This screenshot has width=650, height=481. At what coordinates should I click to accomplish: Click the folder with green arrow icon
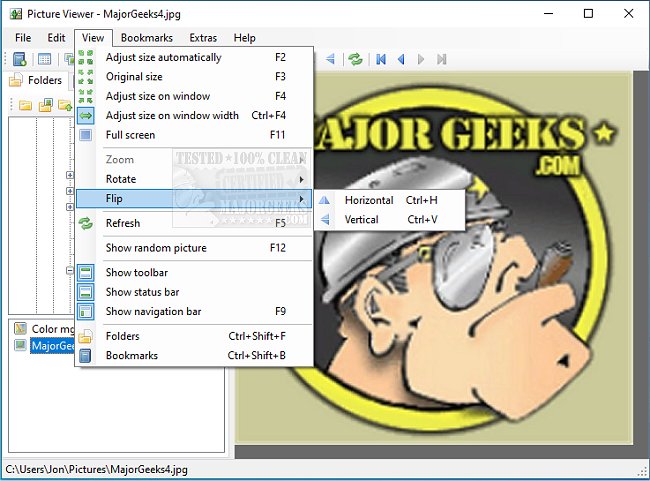65,105
